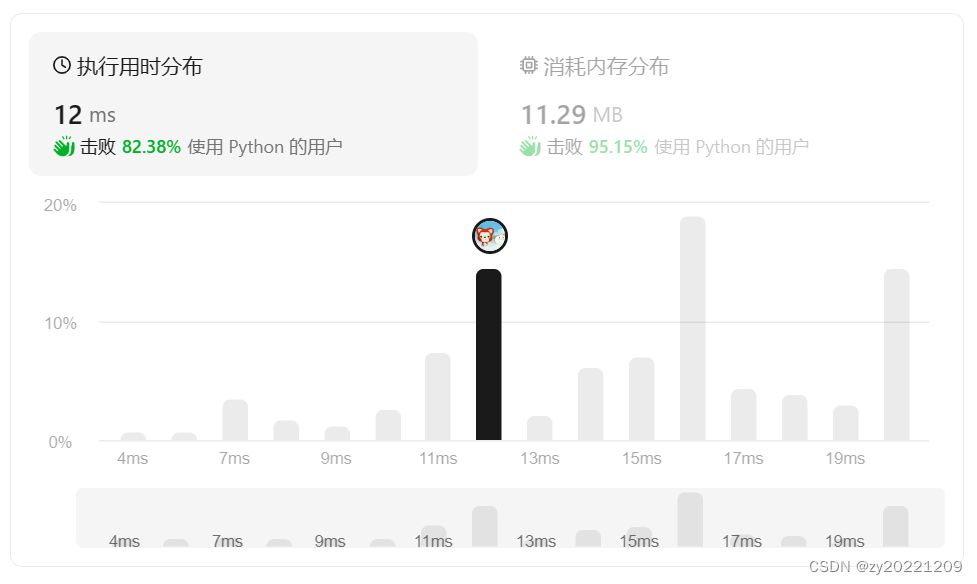Switch to the 执行用时分布 tab

(133, 66)
